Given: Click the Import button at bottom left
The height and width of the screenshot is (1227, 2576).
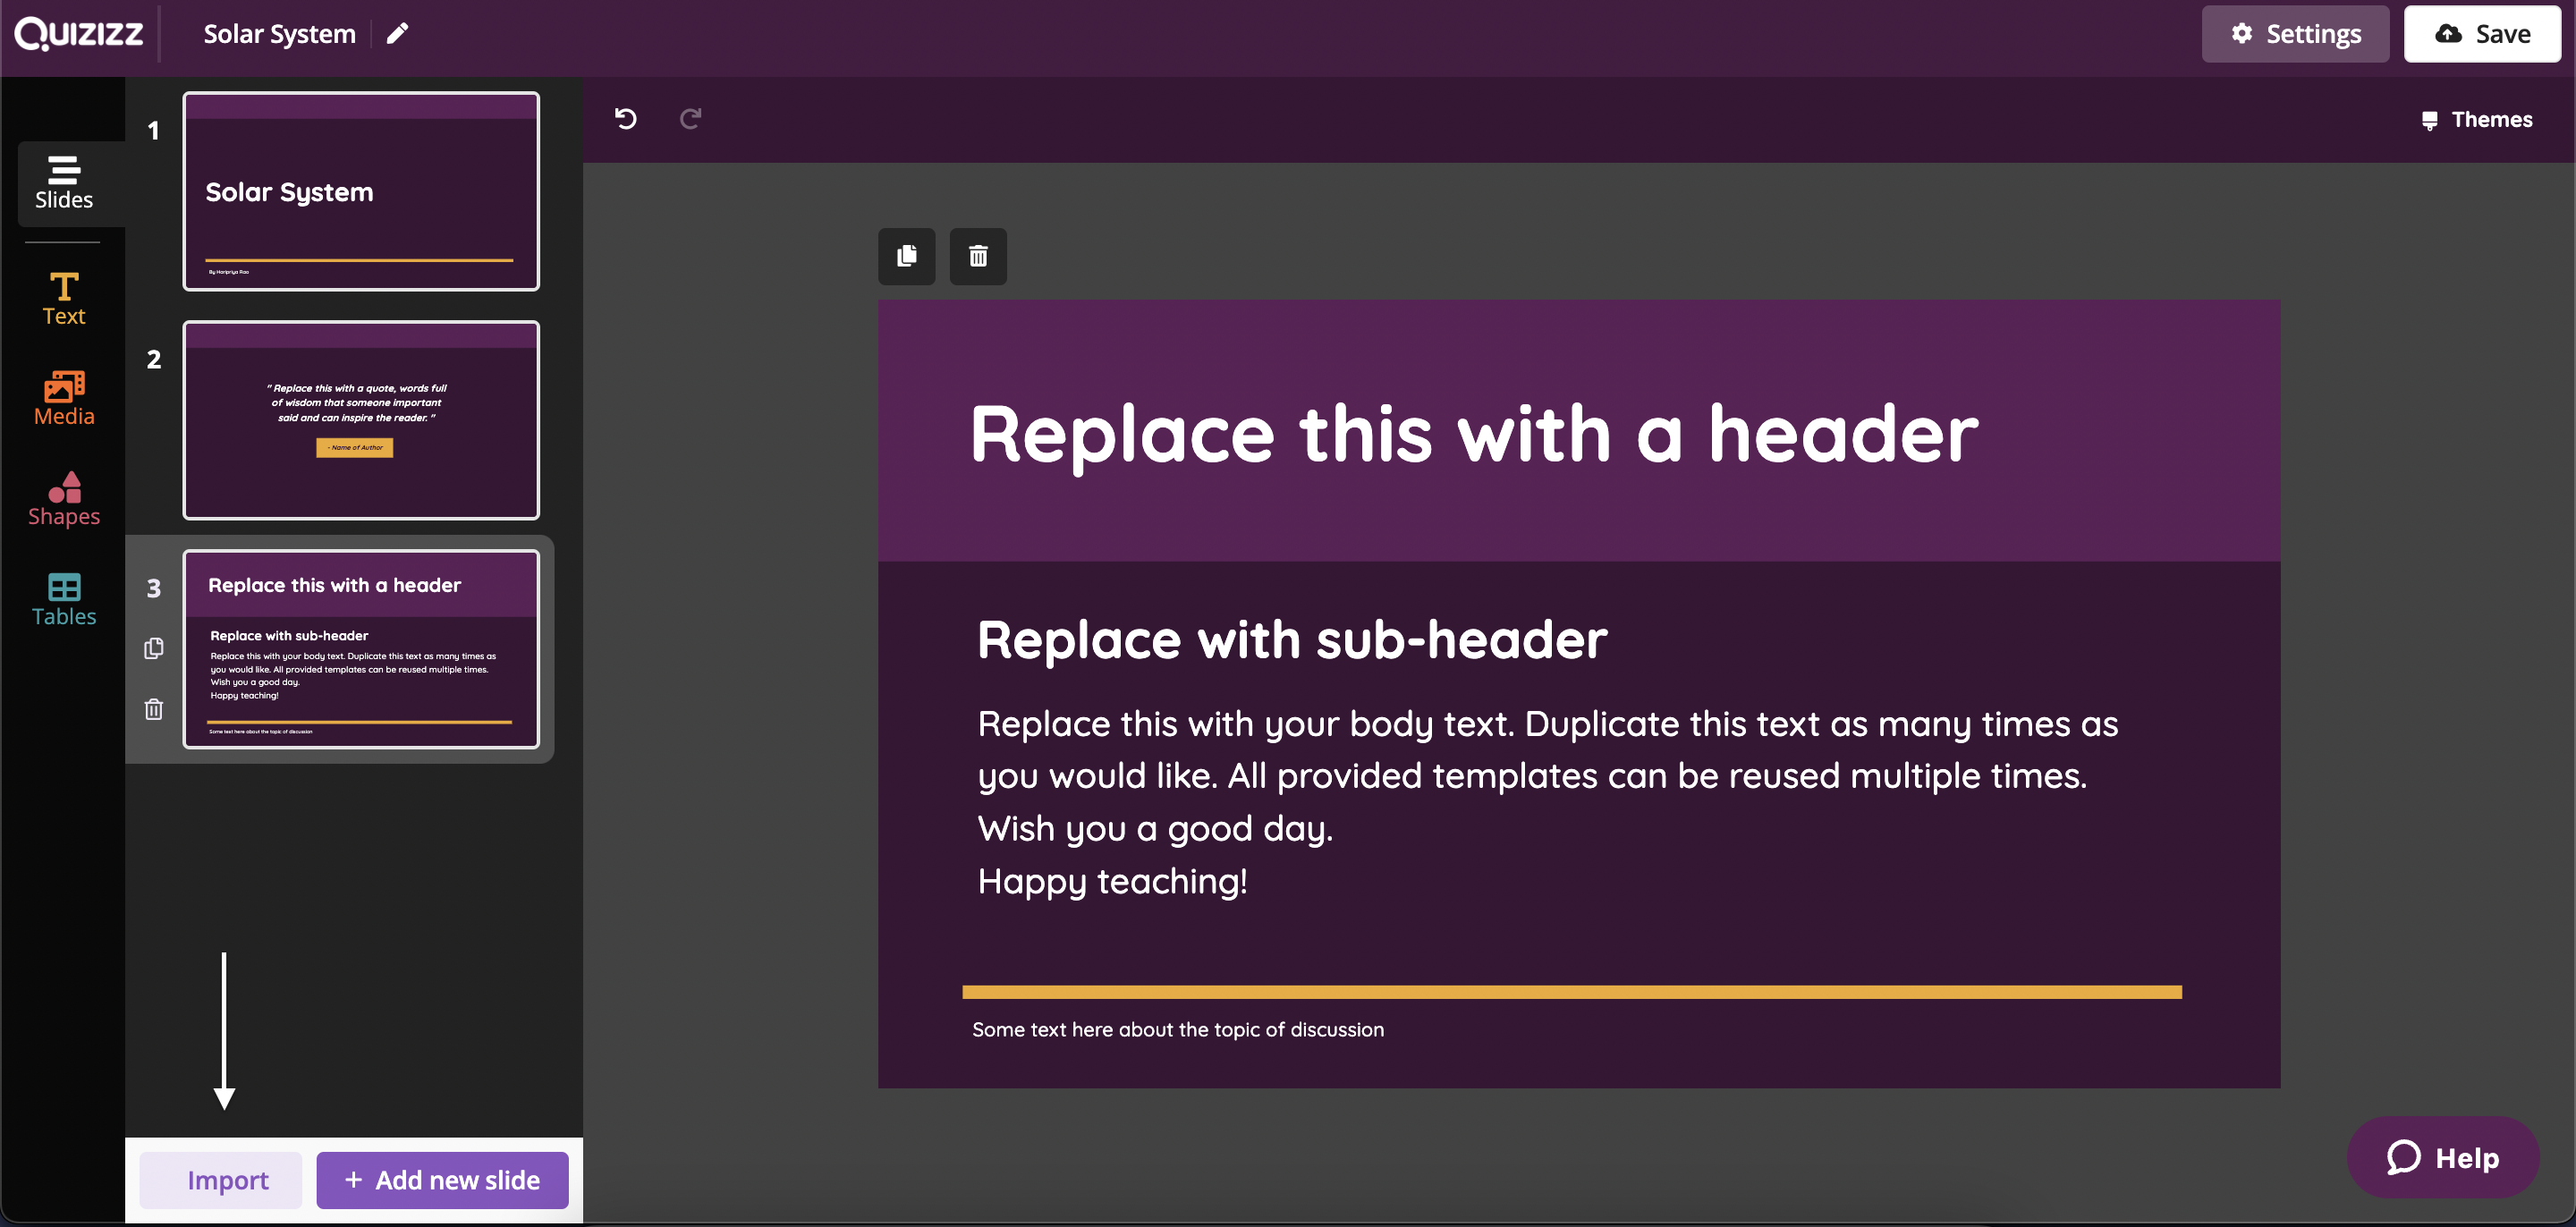Looking at the screenshot, I should tap(226, 1180).
